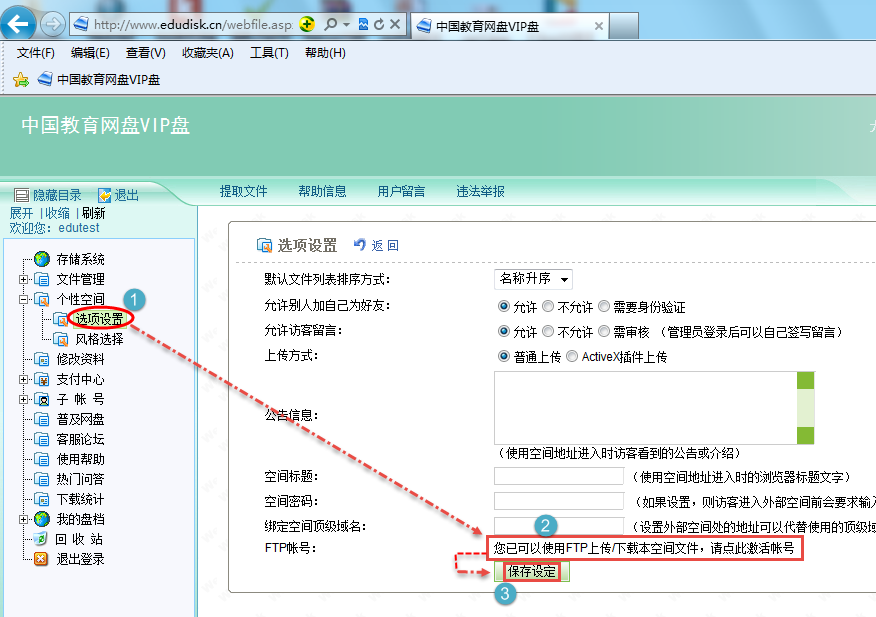Click the 客服论坛 icon in tree
Screen dimensions: 876x617
point(42,439)
